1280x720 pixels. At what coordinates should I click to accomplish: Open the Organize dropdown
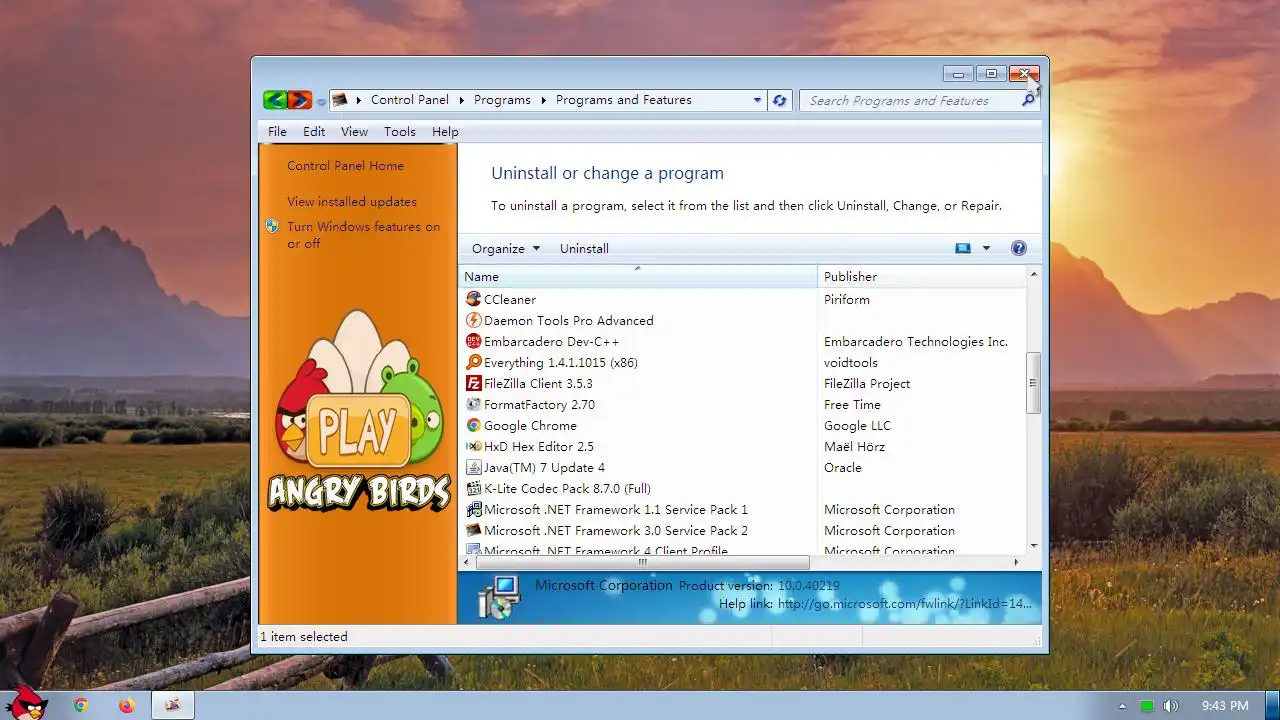[x=506, y=248]
